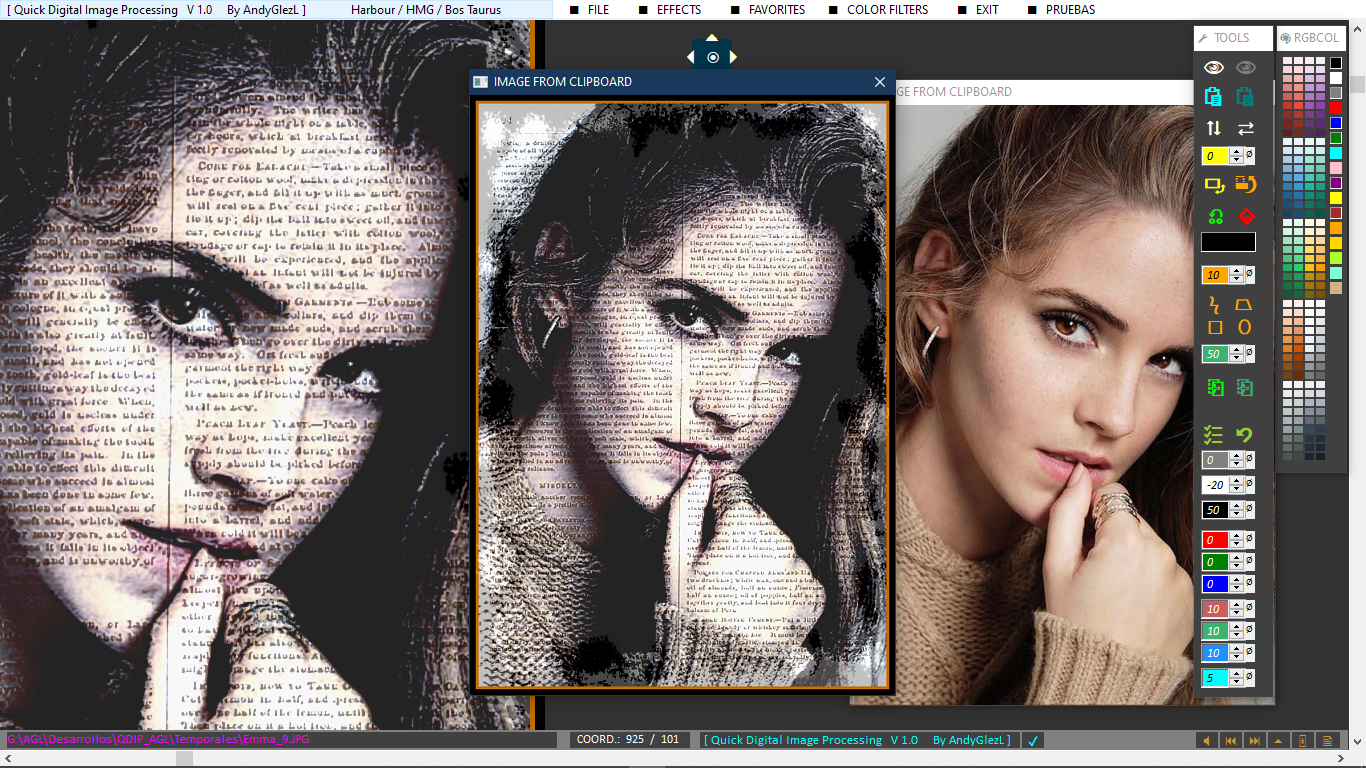This screenshot has height=768, width=1366.
Task: Click the green undo arrow icon
Action: point(1245,435)
